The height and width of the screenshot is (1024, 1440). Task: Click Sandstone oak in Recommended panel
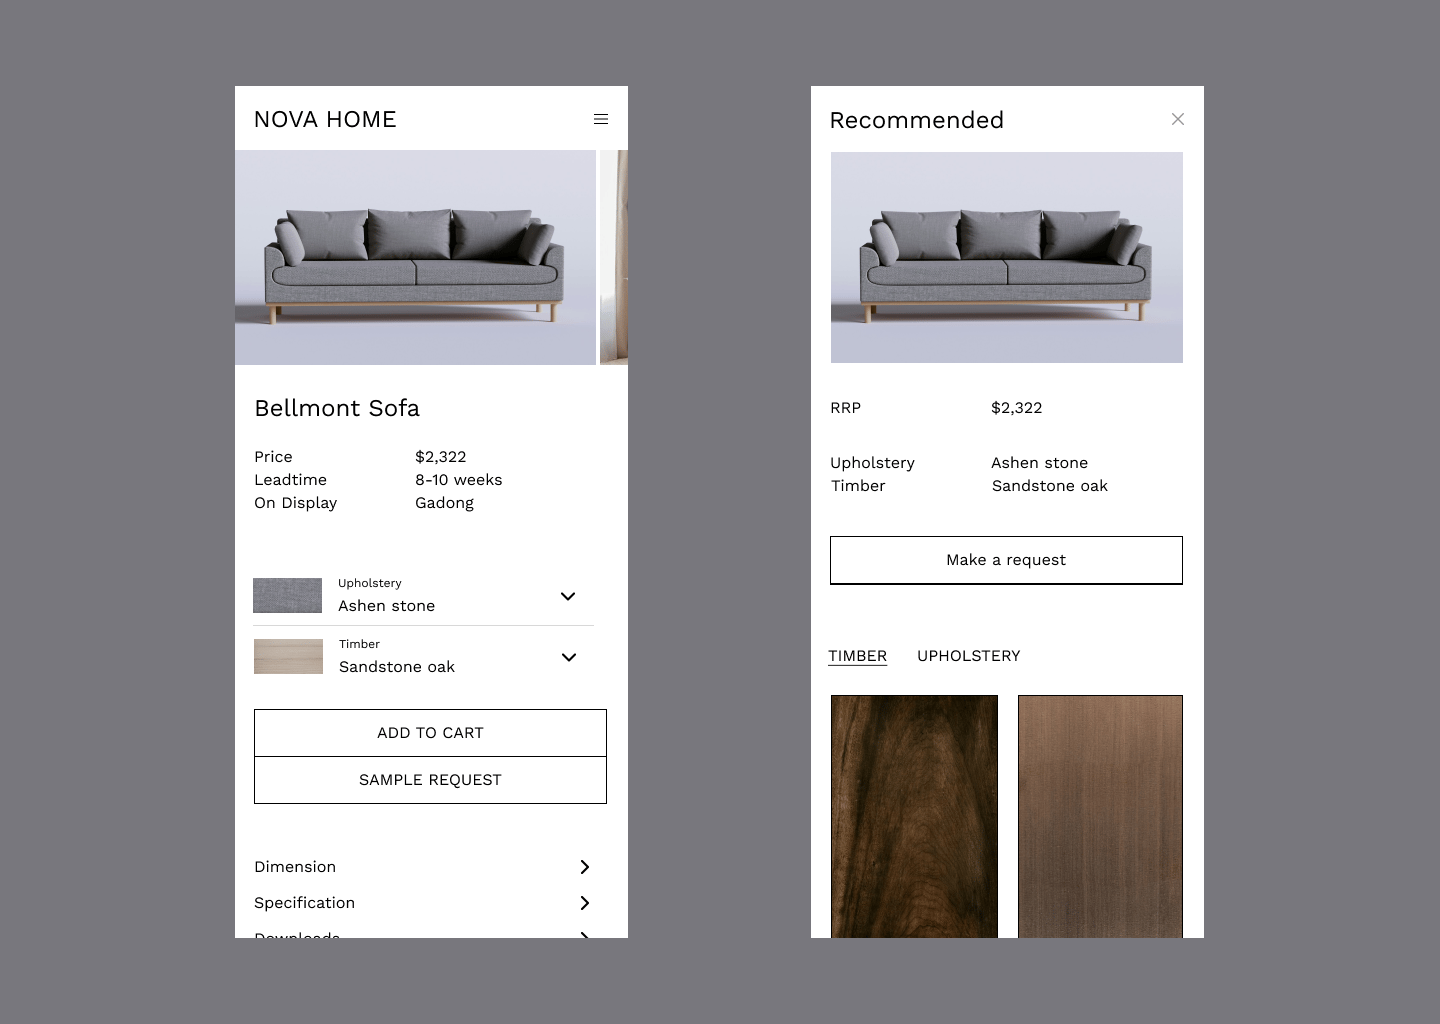point(1050,486)
